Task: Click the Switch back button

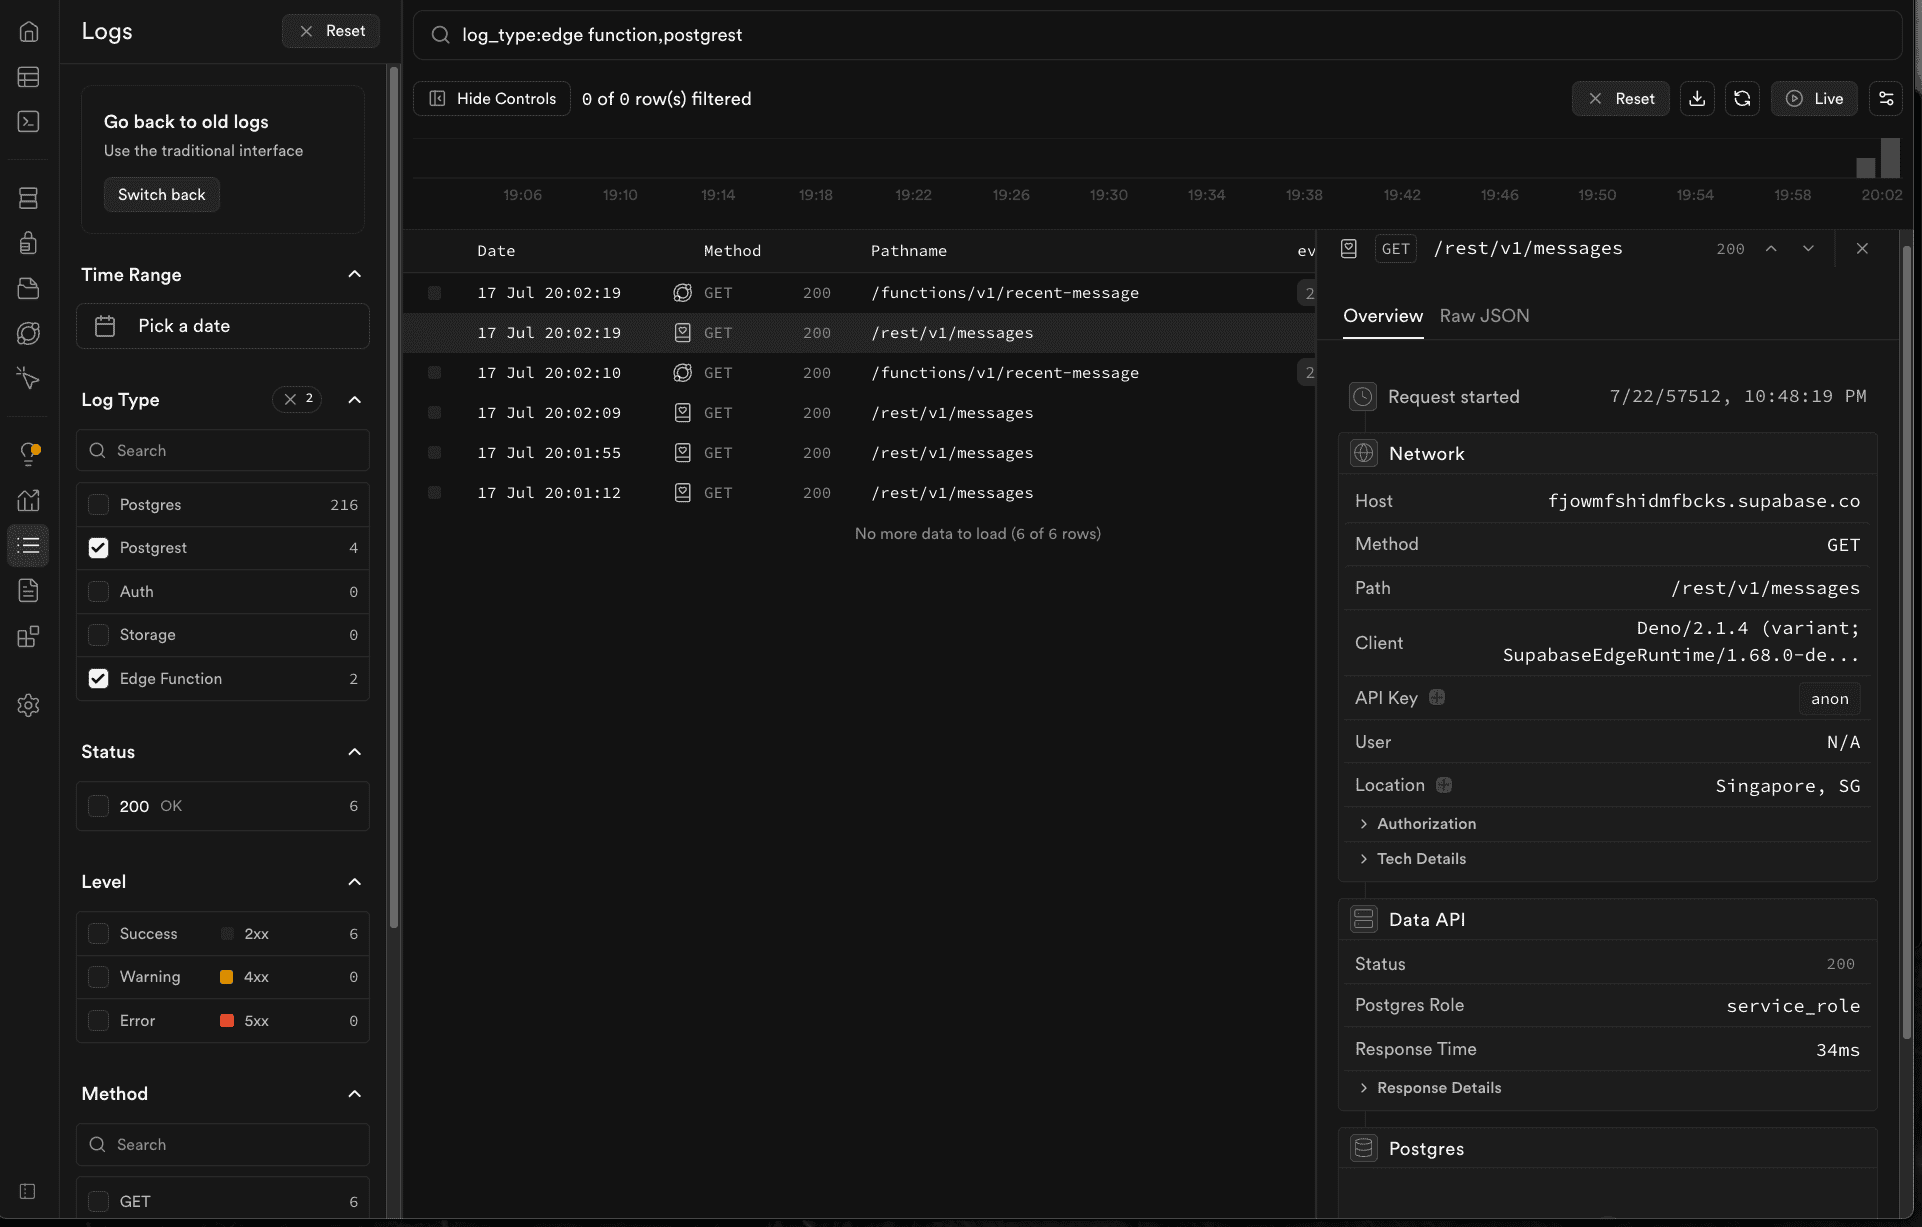Action: pyautogui.click(x=161, y=195)
